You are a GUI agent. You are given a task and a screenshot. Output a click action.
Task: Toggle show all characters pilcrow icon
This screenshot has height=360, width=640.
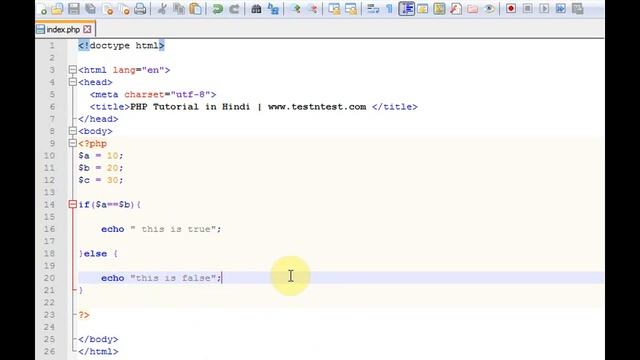(389, 9)
